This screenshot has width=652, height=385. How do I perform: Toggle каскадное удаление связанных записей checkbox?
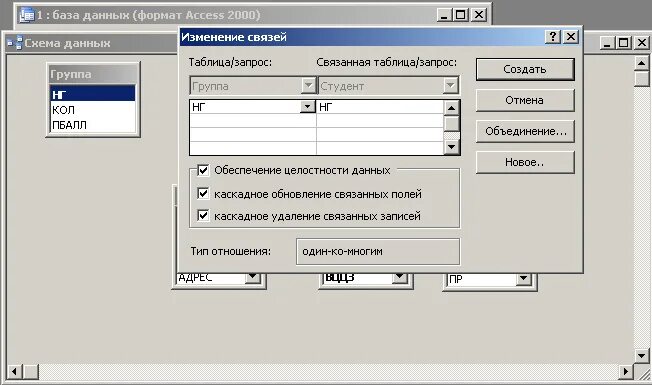tap(203, 215)
